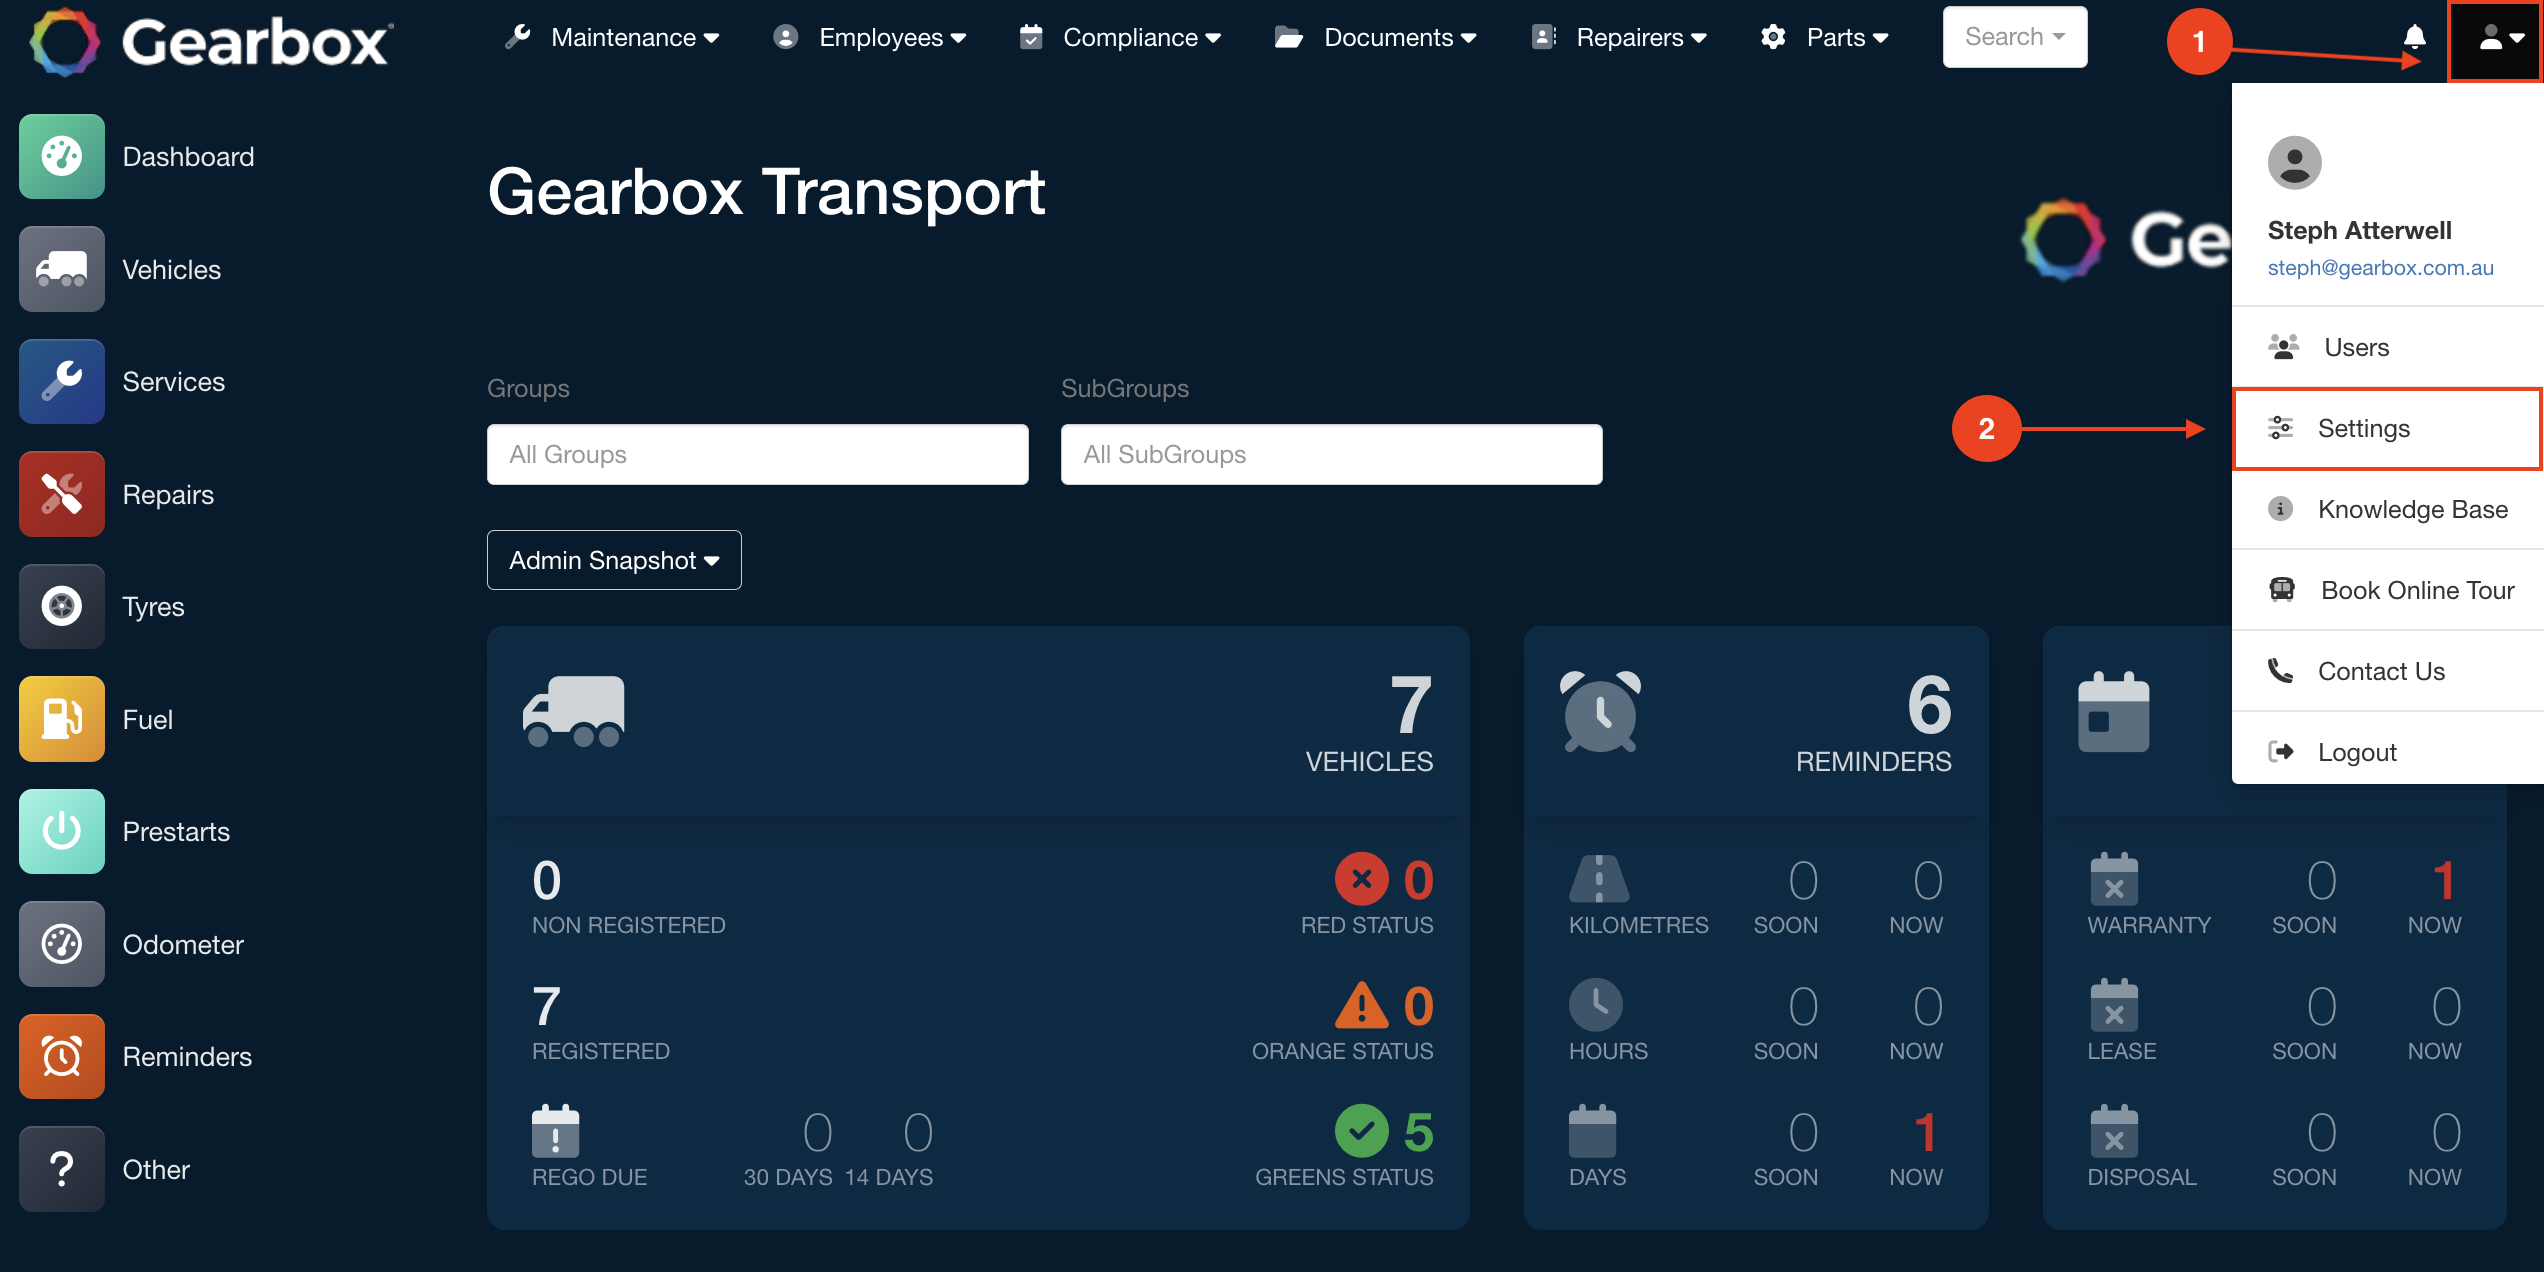
Task: Click the green check Greens Status icon
Action: pyautogui.click(x=1361, y=1131)
